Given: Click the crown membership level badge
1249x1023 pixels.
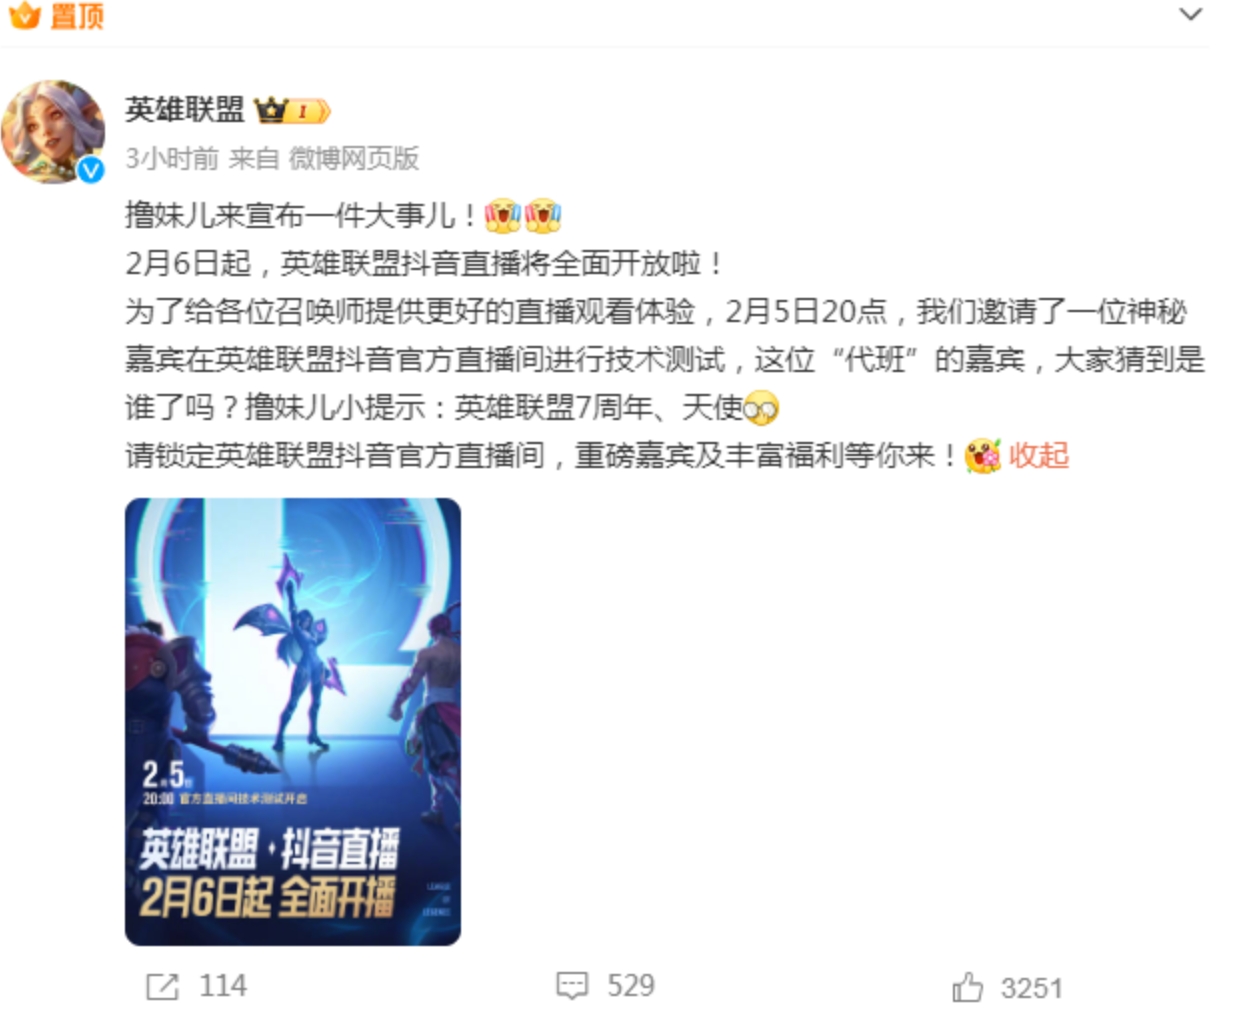Looking at the screenshot, I should [x=292, y=111].
